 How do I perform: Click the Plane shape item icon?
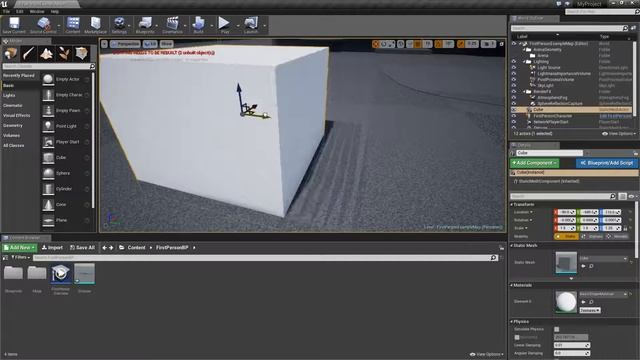pos(48,220)
